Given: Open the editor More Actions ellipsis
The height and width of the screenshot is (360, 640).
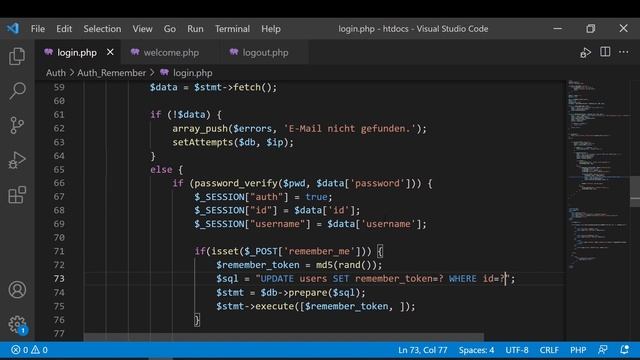Looking at the screenshot, I should pos(624,52).
